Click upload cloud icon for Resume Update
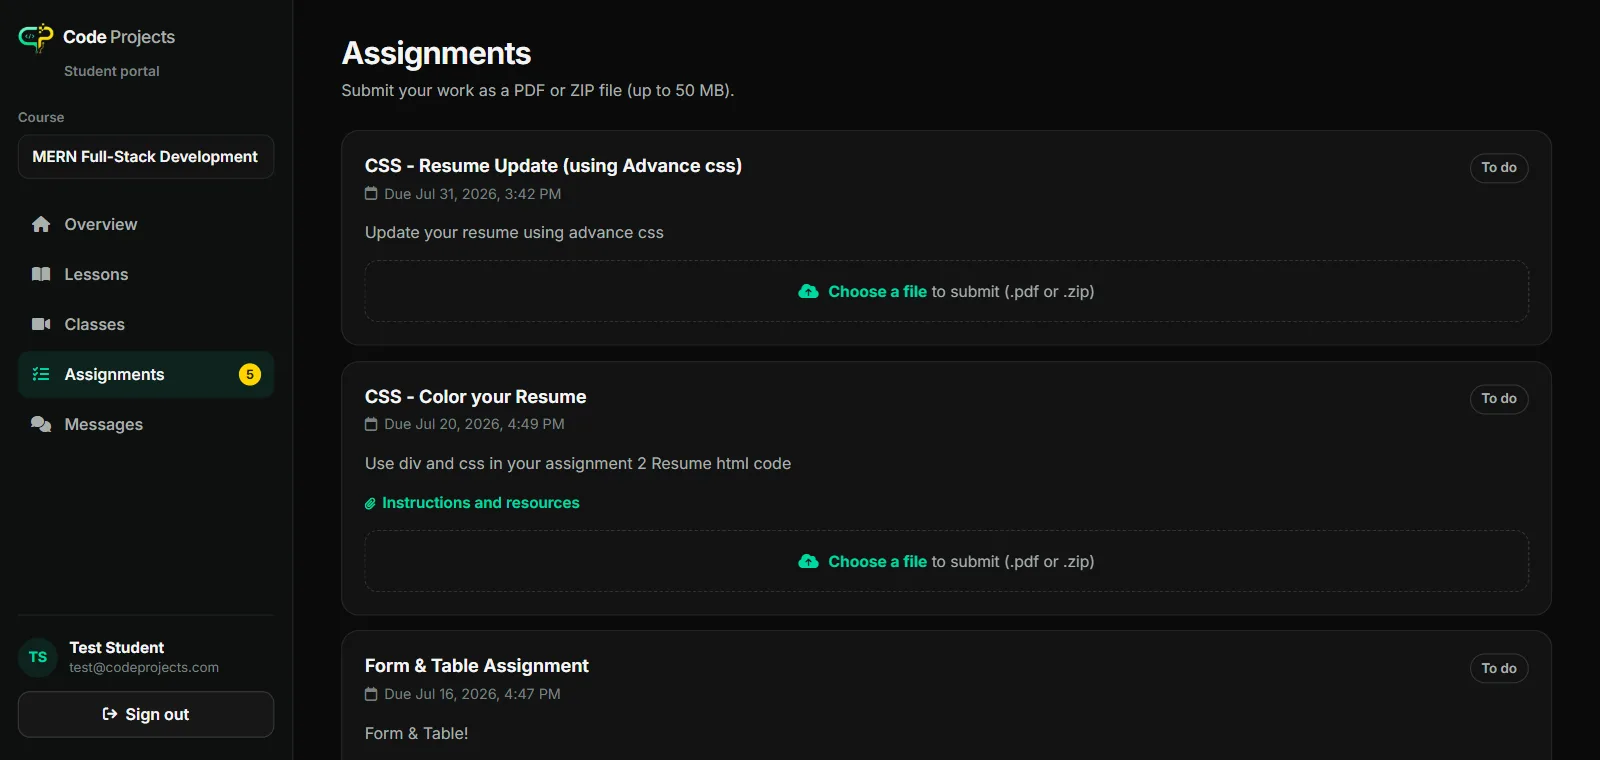This screenshot has width=1600, height=760. (x=808, y=291)
